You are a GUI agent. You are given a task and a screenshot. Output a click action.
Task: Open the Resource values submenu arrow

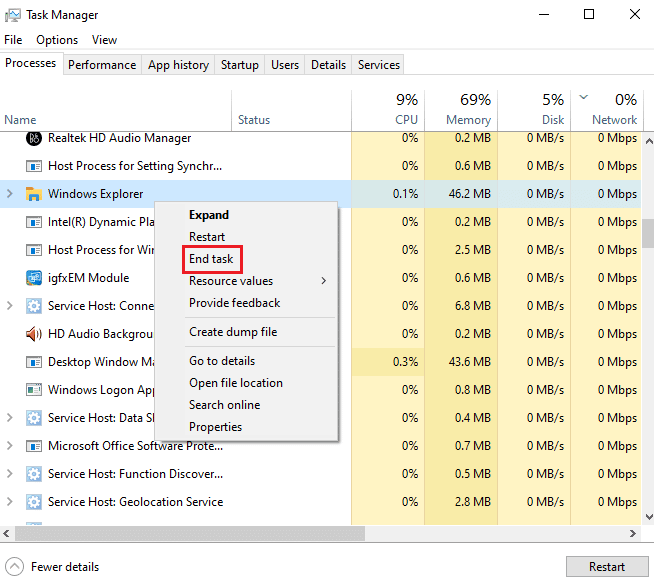[x=324, y=281]
